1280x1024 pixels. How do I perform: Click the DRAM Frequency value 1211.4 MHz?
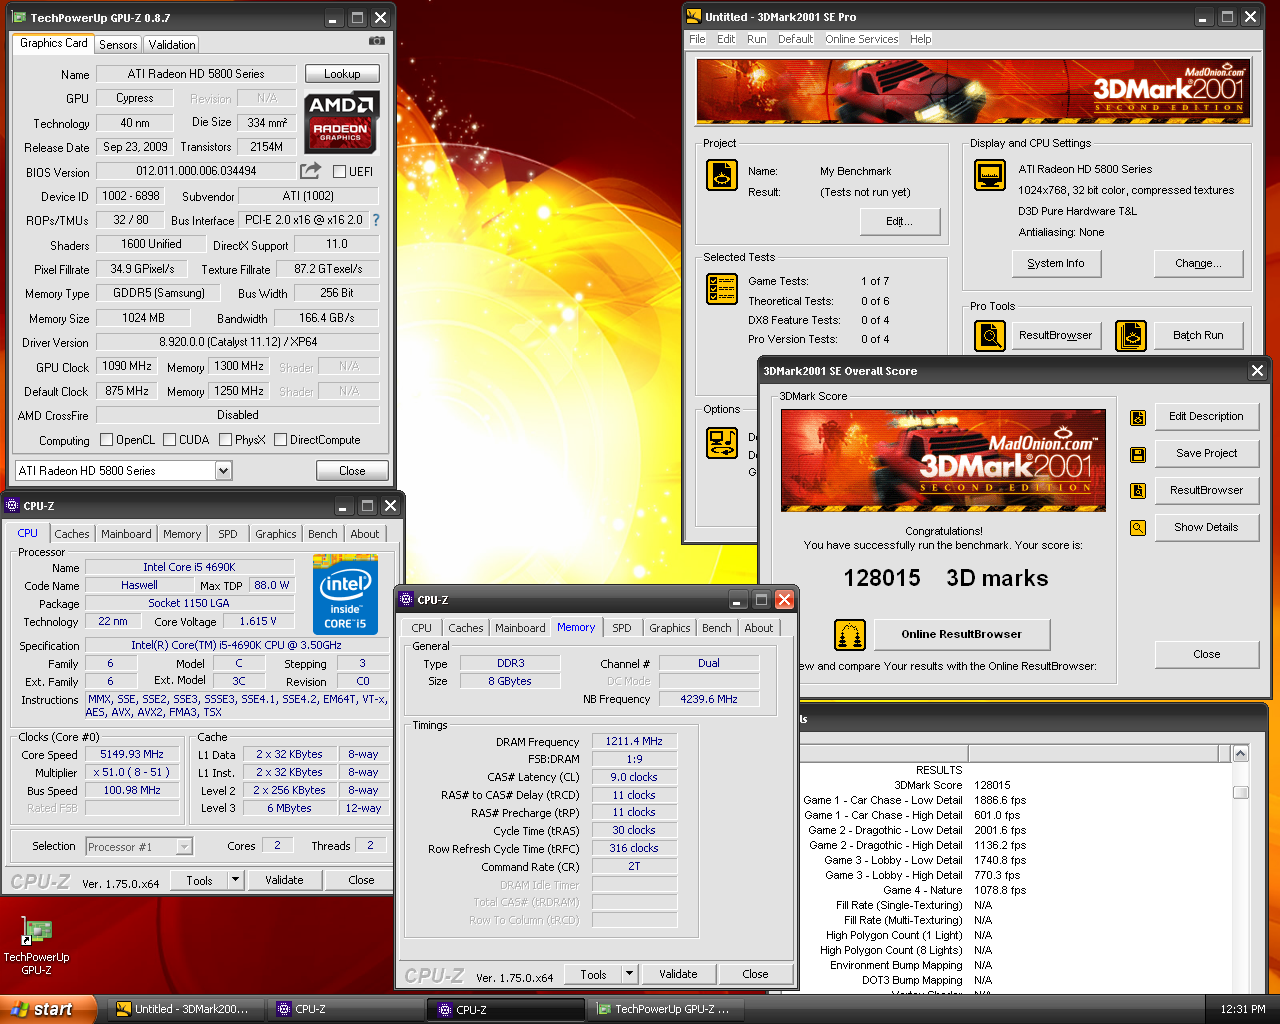pyautogui.click(x=634, y=741)
